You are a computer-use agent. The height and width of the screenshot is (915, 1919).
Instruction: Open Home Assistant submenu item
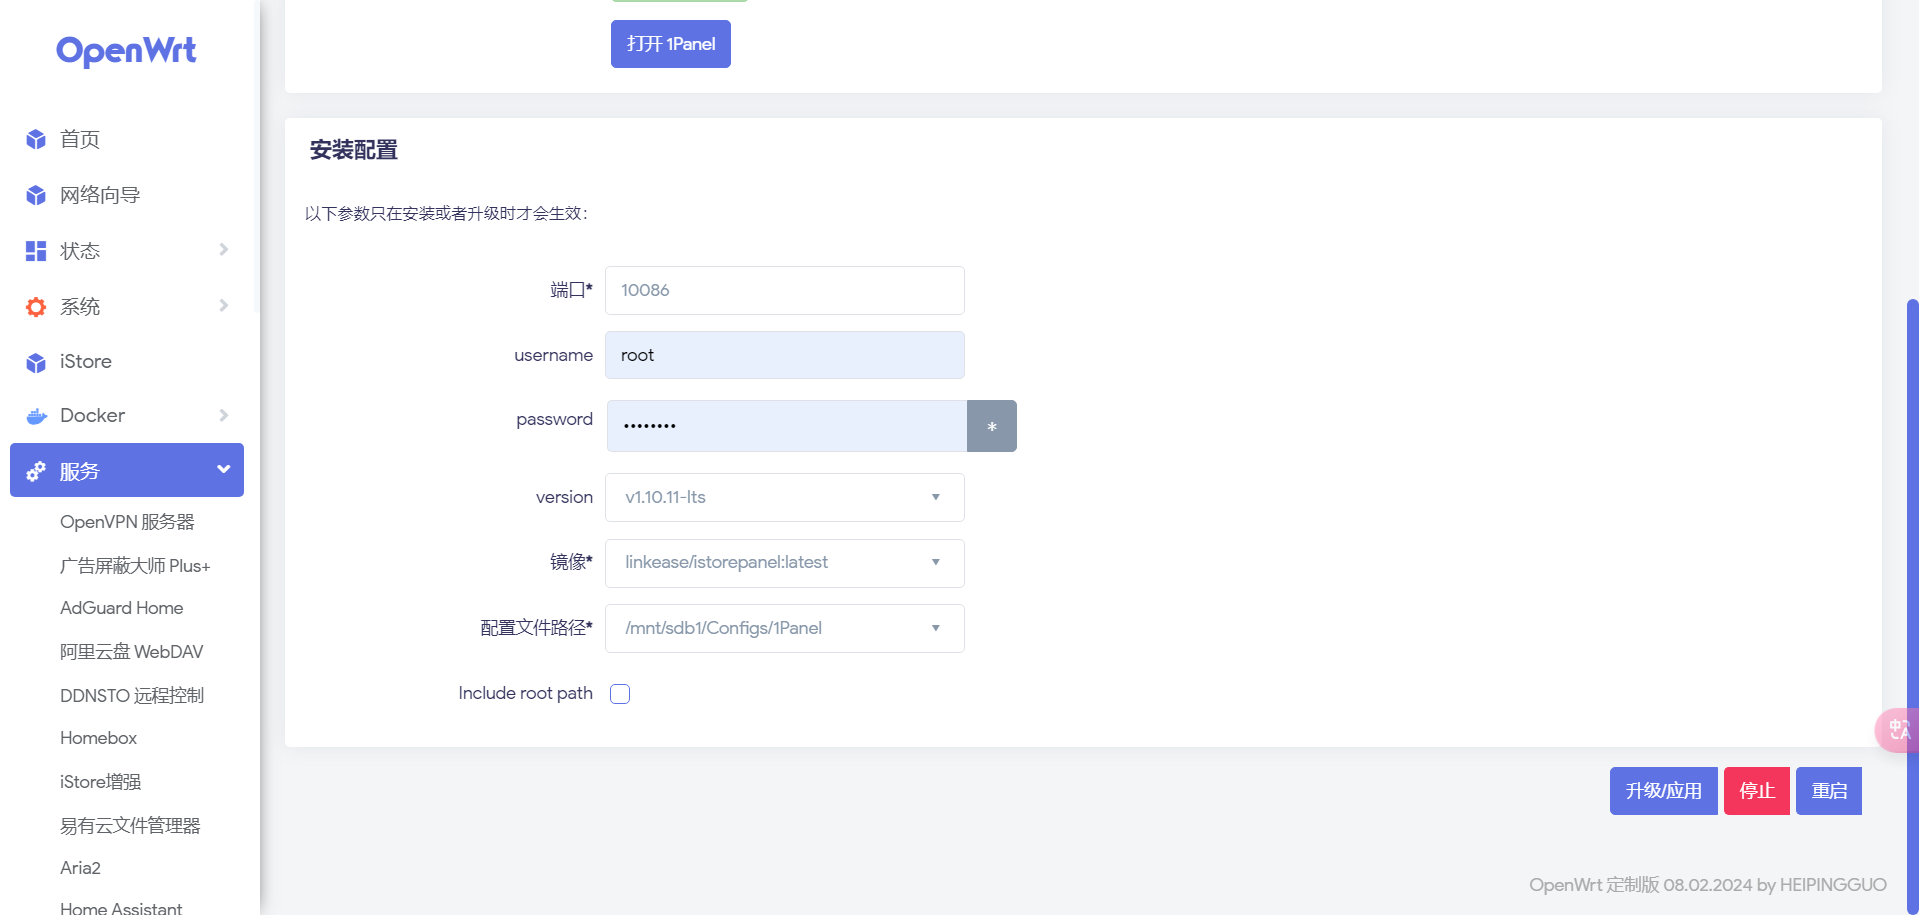click(x=121, y=906)
